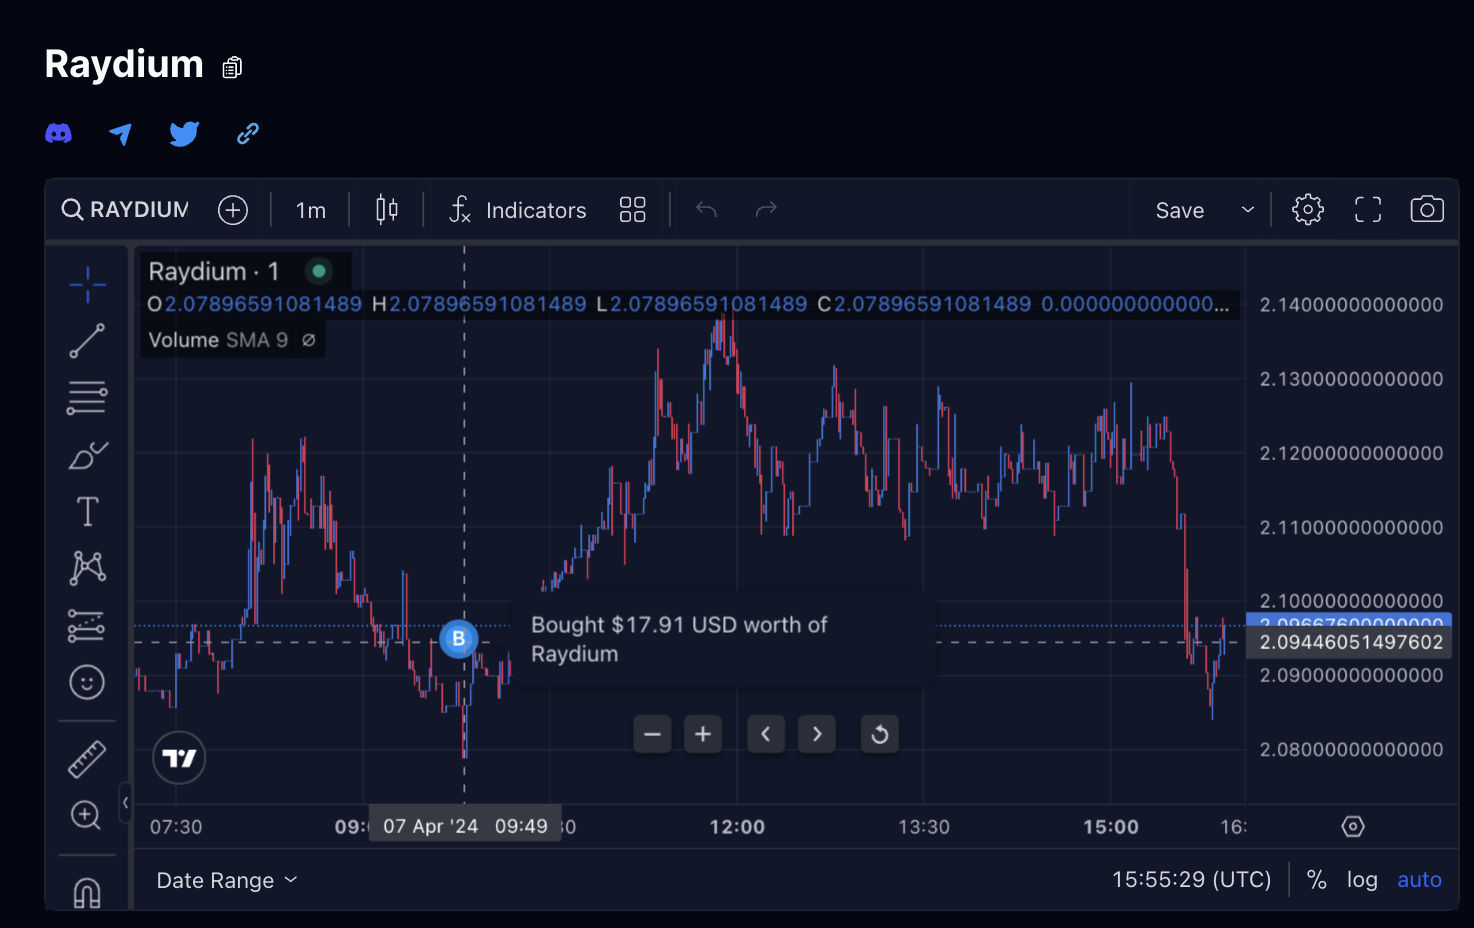Viewport: 1474px width, 928px height.
Task: Open the emoji icons tool
Action: (87, 683)
